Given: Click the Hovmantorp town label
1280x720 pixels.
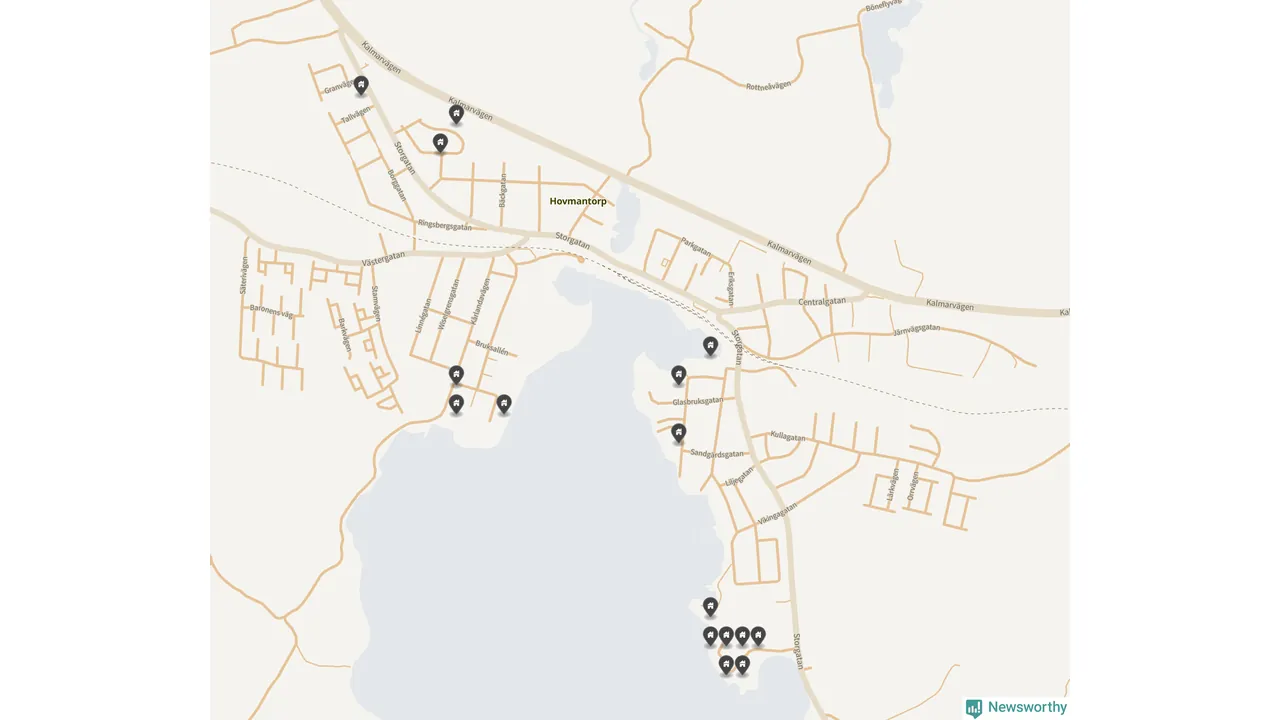Looking at the screenshot, I should [578, 201].
